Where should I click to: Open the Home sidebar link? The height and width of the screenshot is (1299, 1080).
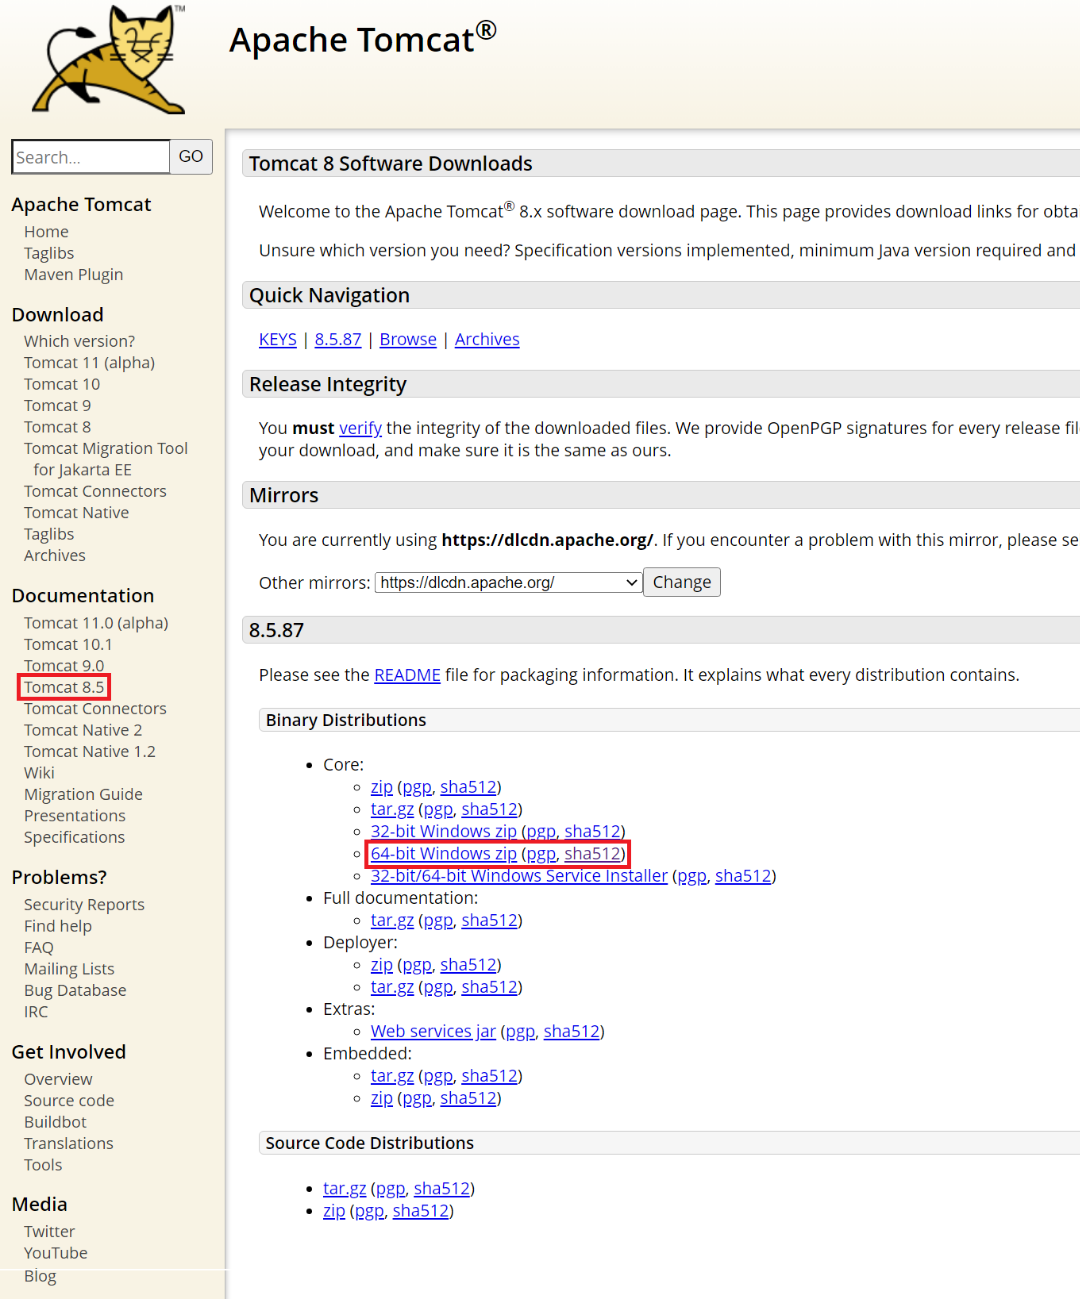[46, 232]
